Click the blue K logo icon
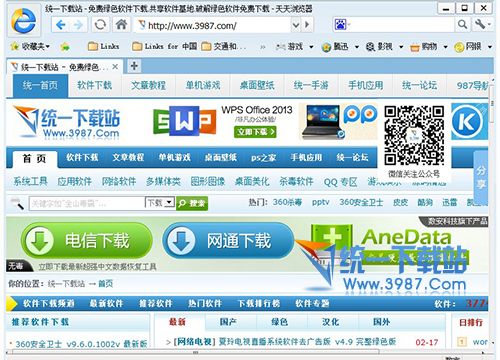Screen dimensions: 500x360 tap(467, 121)
